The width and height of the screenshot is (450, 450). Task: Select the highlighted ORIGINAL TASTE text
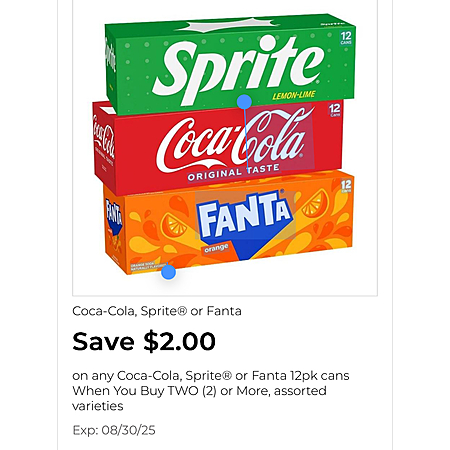pyautogui.click(x=233, y=172)
